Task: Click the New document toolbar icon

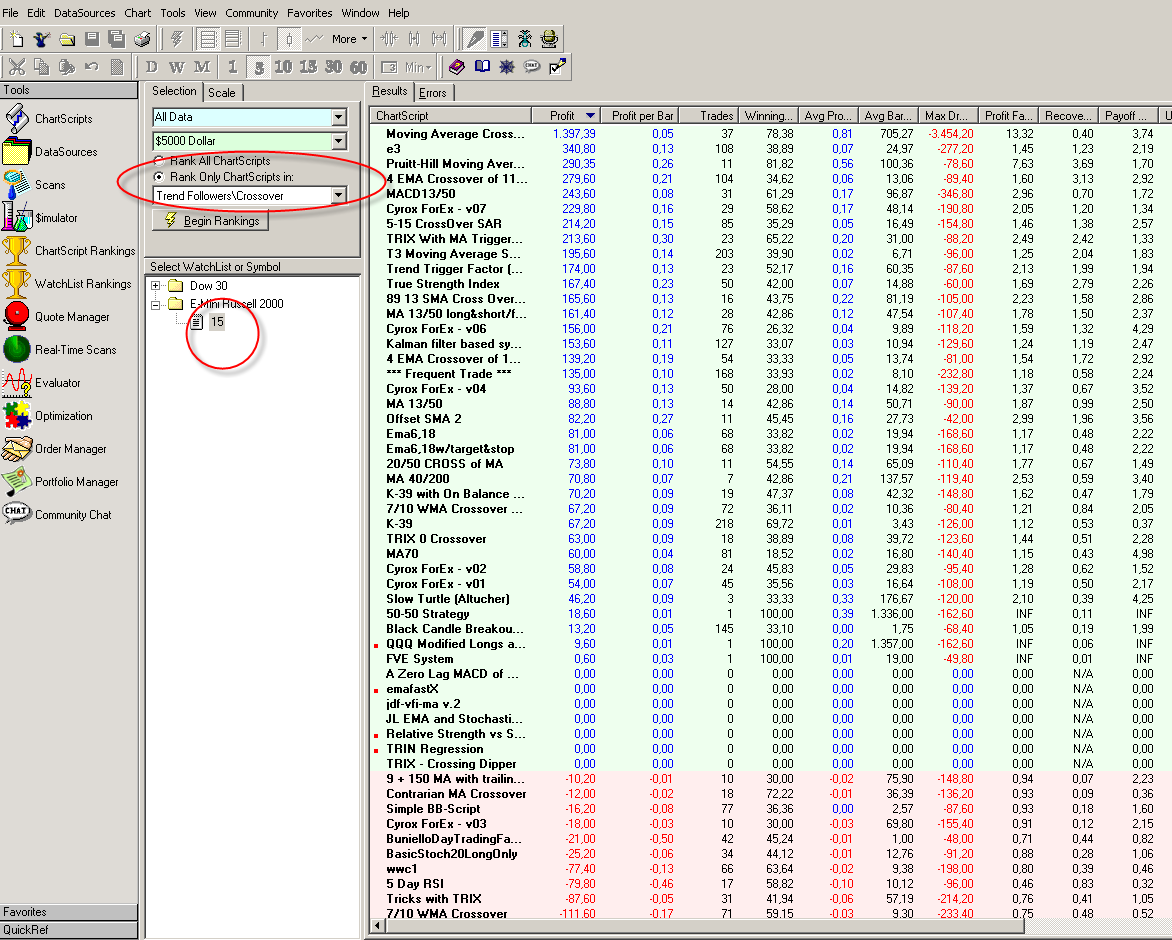Action: pyautogui.click(x=16, y=39)
